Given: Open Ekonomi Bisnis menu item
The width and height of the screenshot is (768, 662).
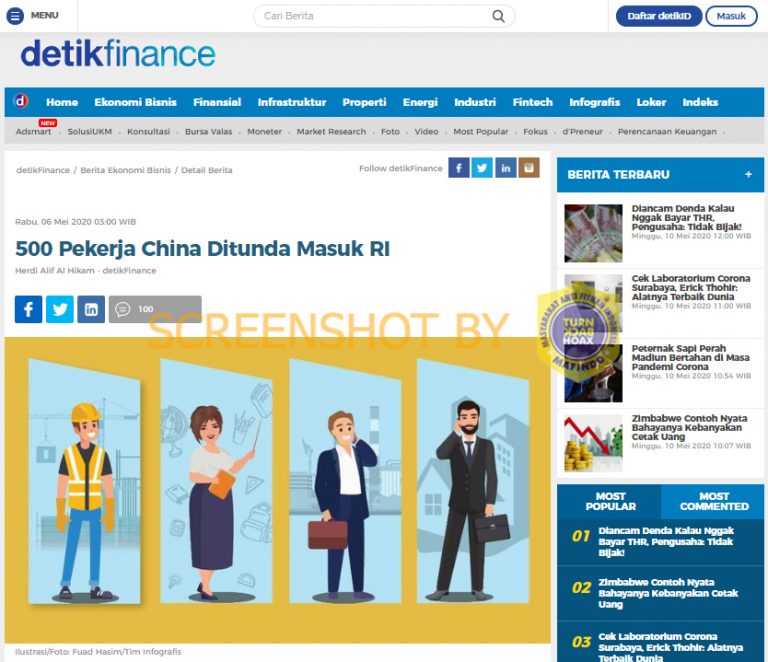Looking at the screenshot, I should pyautogui.click(x=135, y=102).
